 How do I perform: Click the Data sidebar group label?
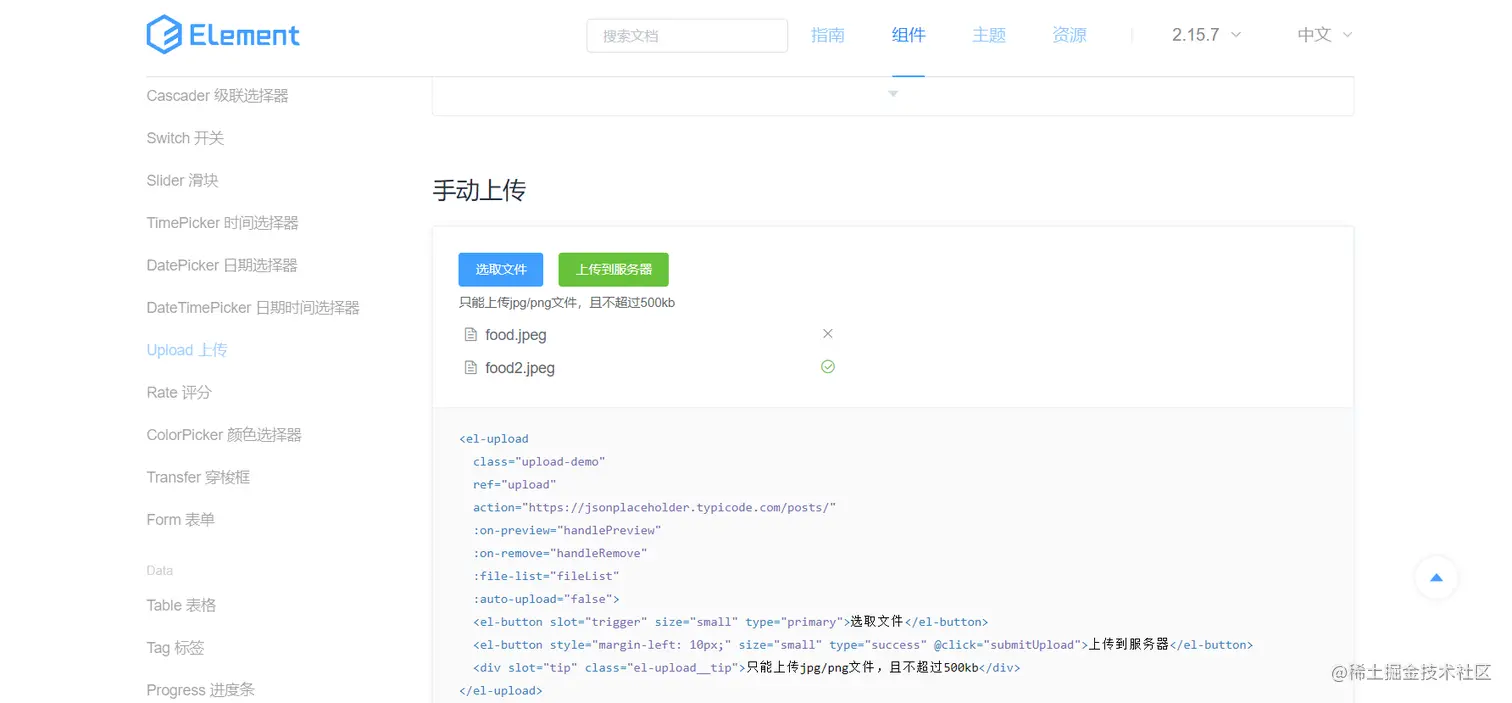159,570
